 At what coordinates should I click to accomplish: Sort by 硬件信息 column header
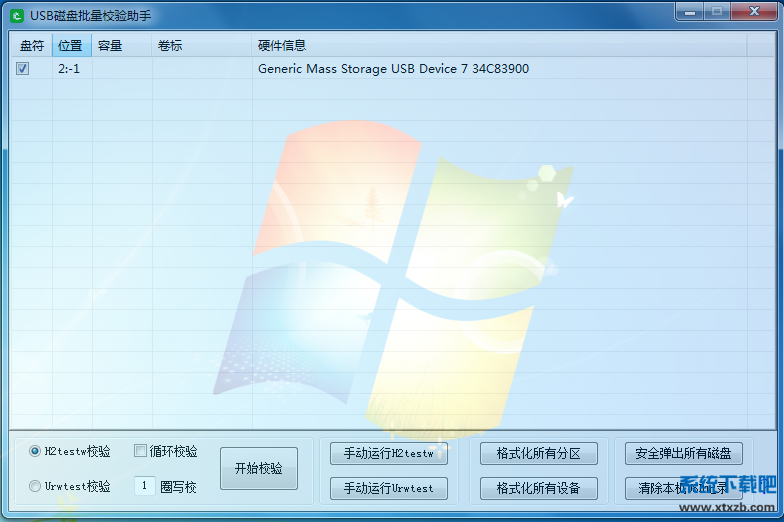499,46
